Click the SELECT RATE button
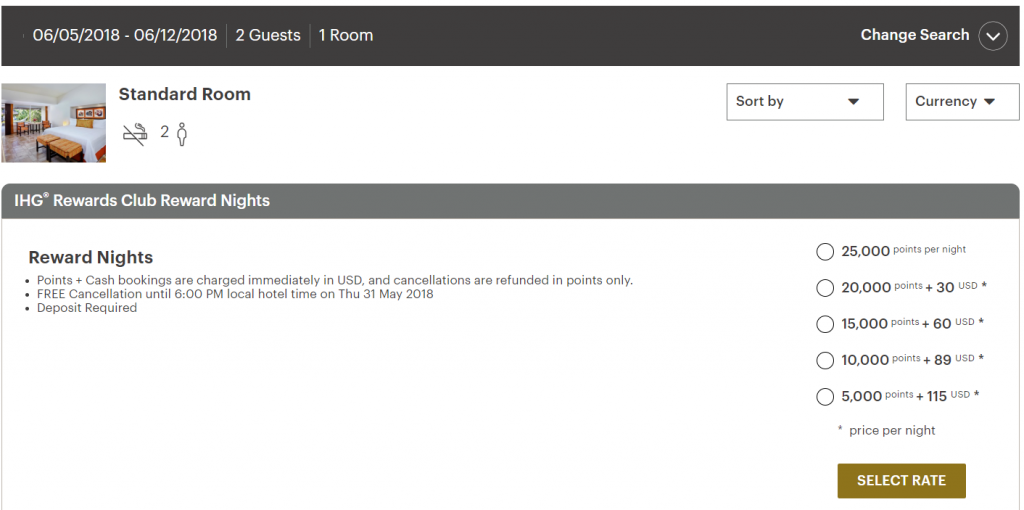This screenshot has height=510, width=1024. pos(901,481)
